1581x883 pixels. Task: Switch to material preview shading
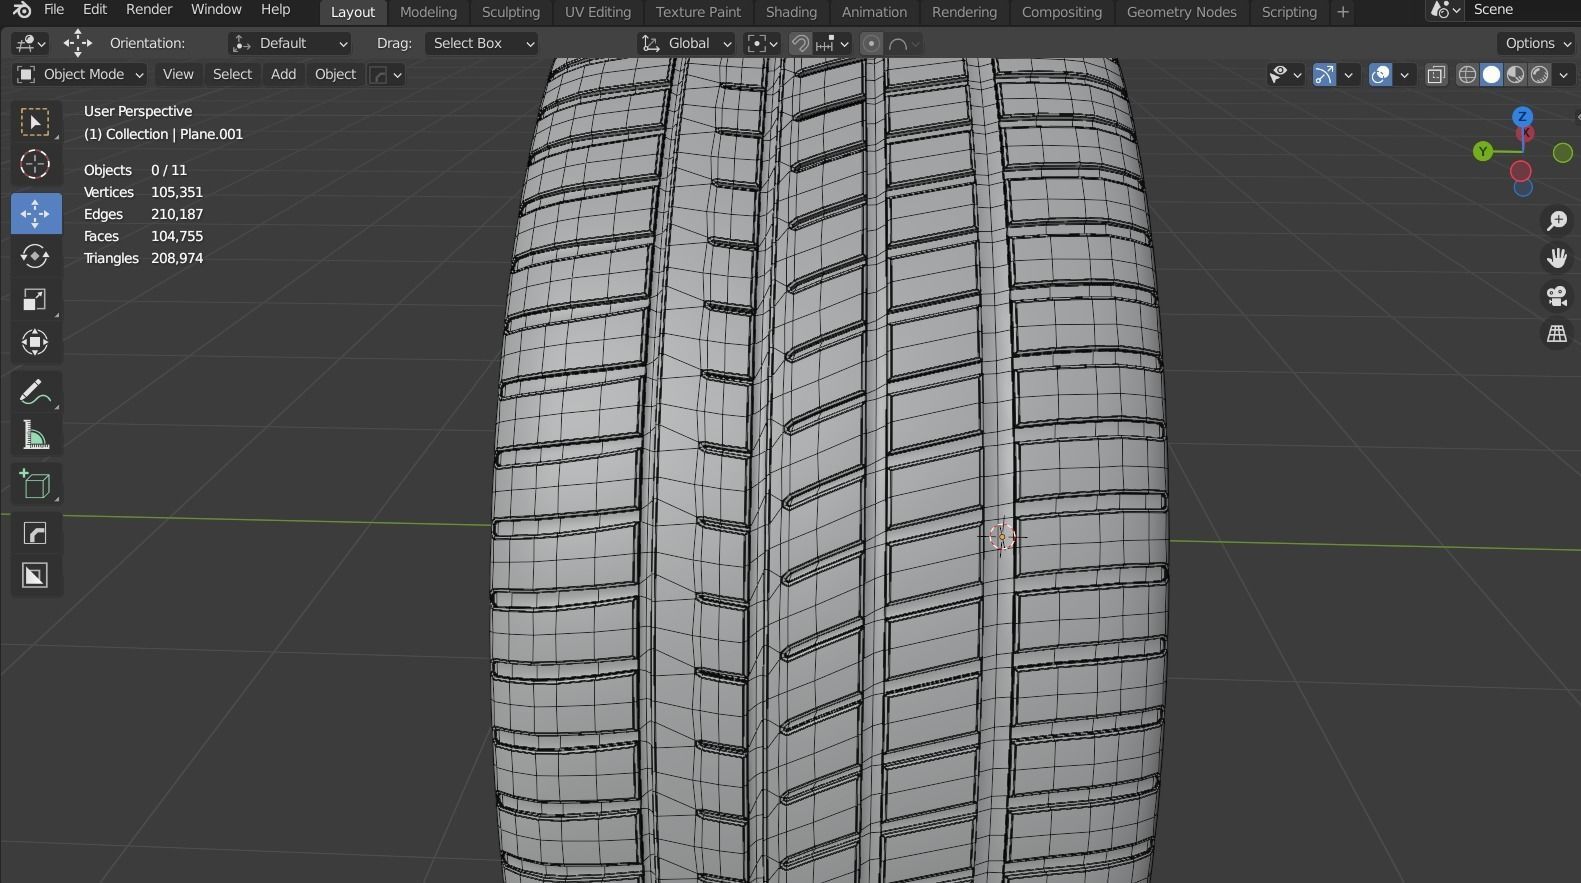(1515, 75)
